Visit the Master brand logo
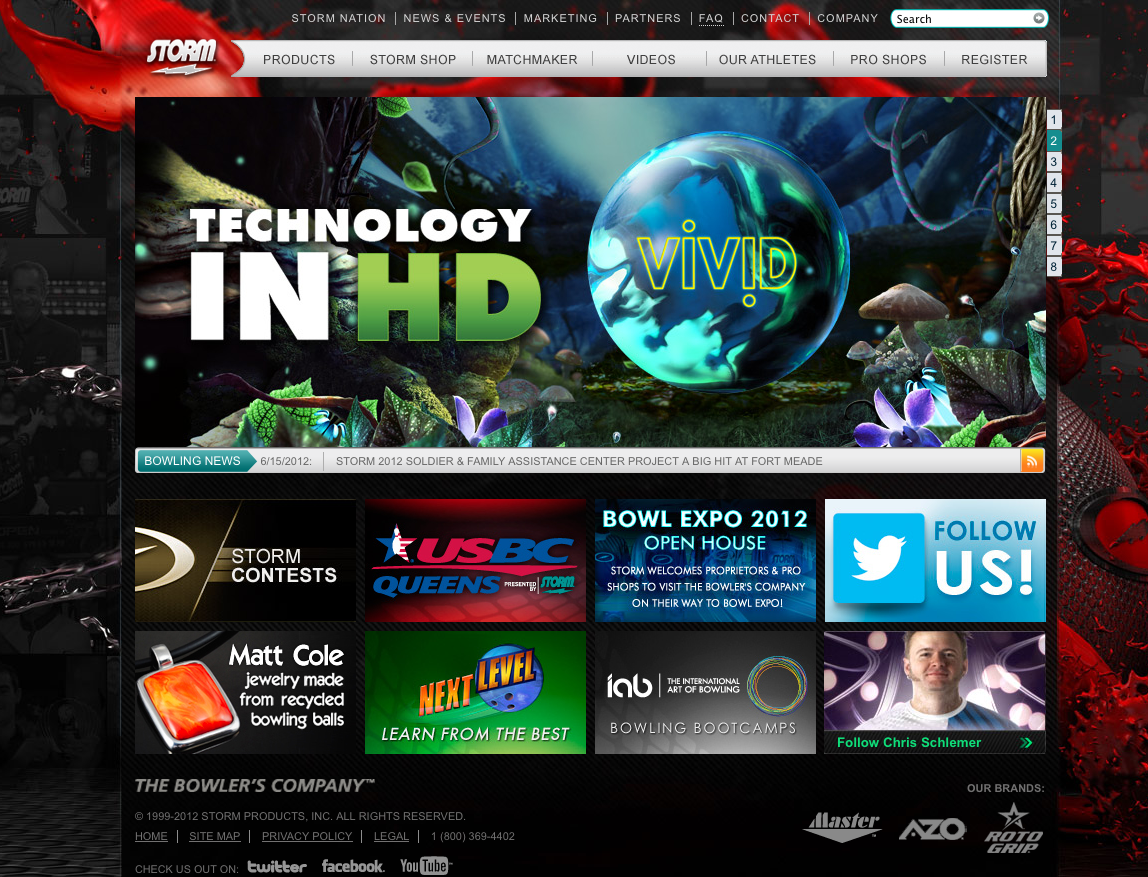Image resolution: width=1148 pixels, height=877 pixels. 842,826
